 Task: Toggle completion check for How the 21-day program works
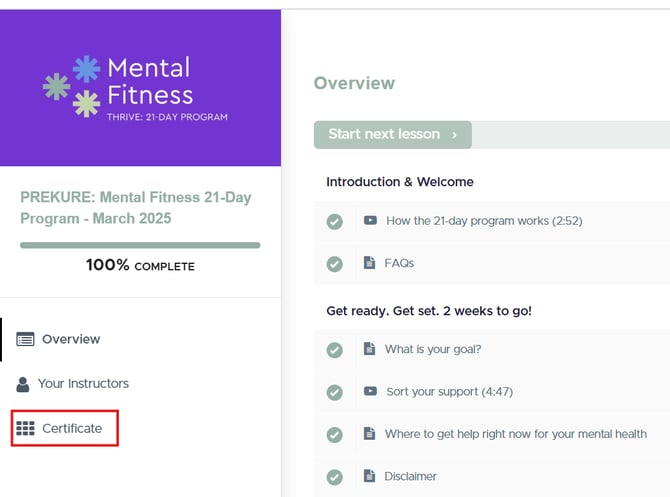tap(335, 222)
